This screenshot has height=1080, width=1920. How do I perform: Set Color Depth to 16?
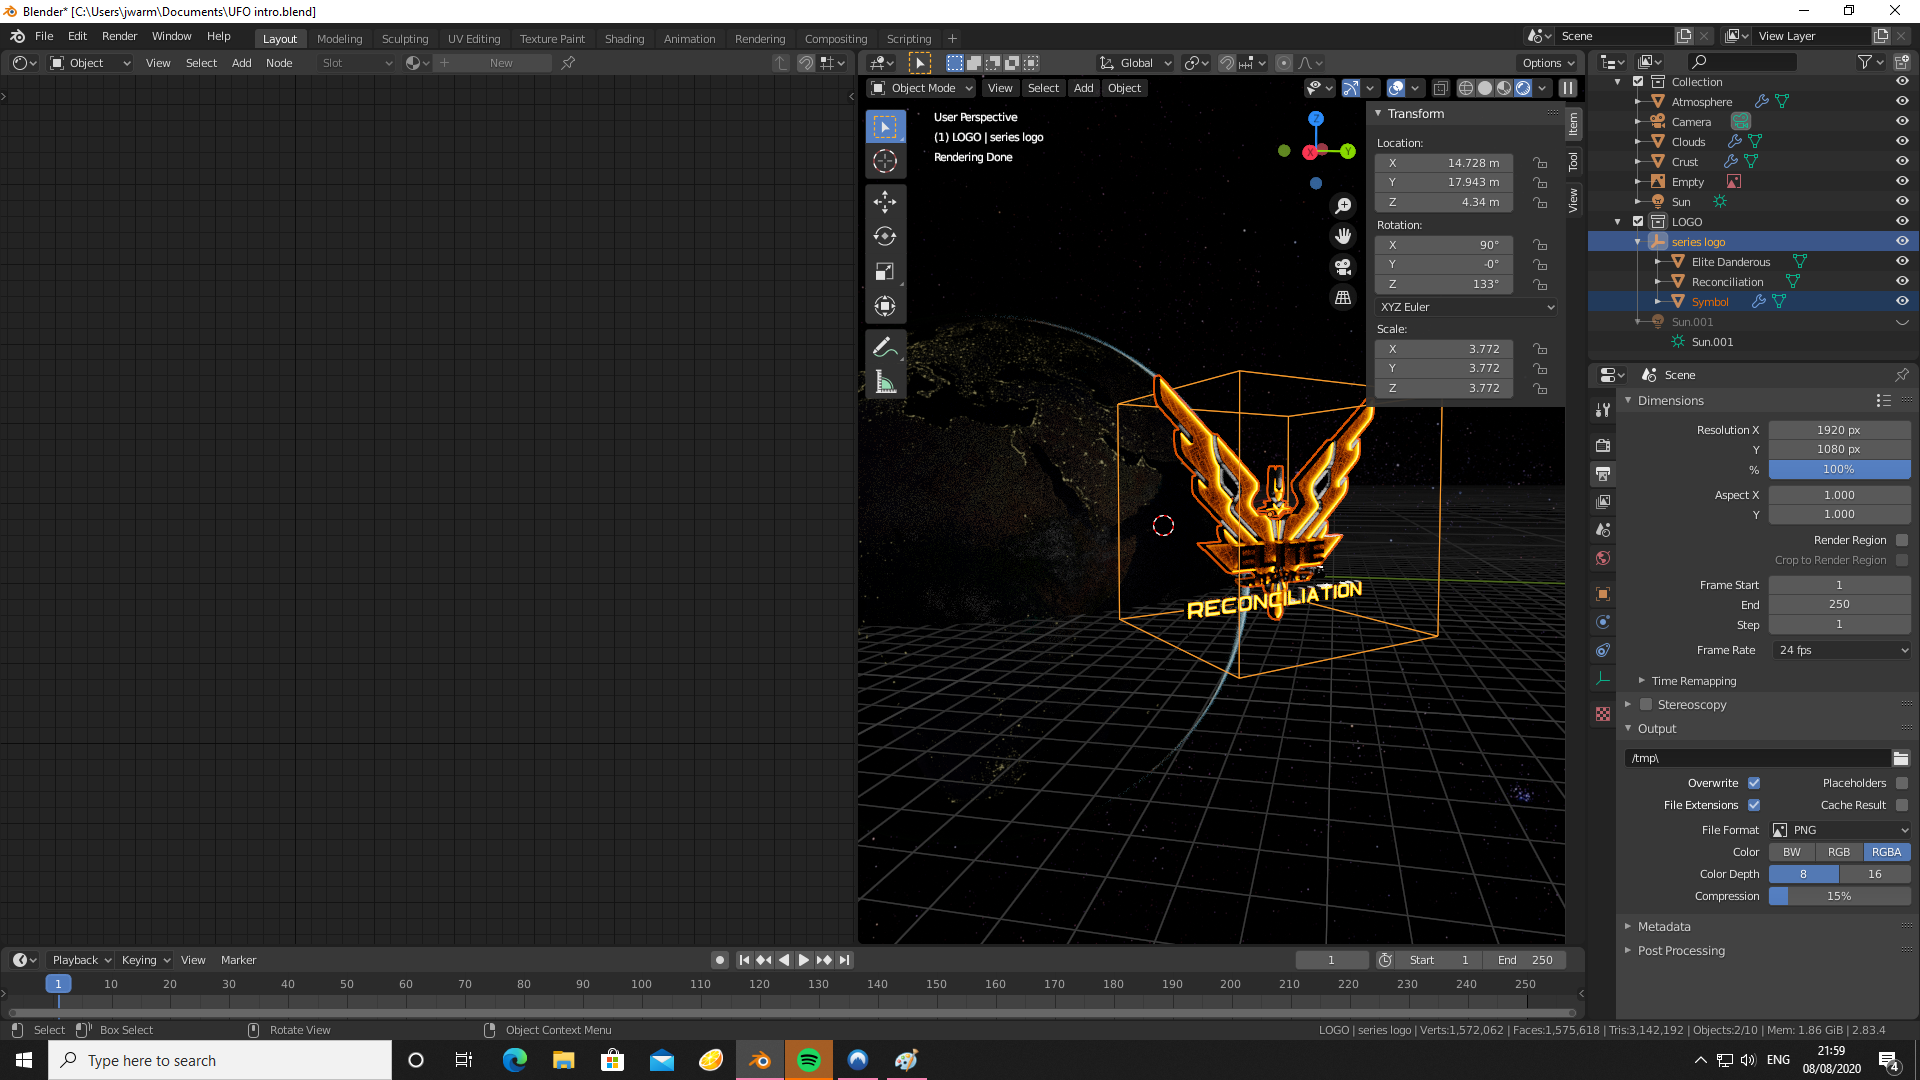(1875, 874)
